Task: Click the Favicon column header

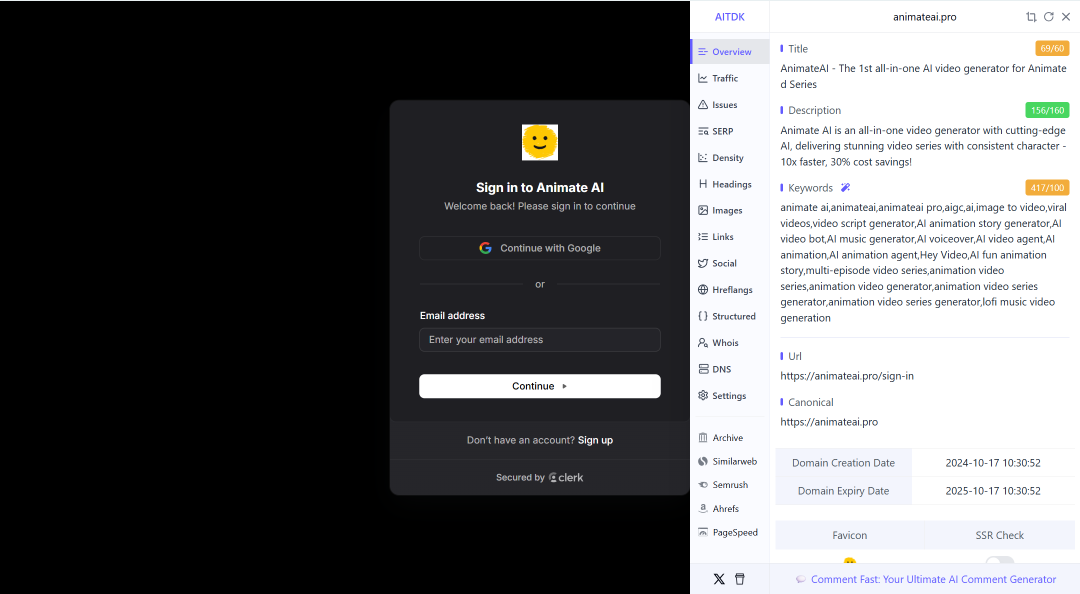Action: (x=849, y=535)
